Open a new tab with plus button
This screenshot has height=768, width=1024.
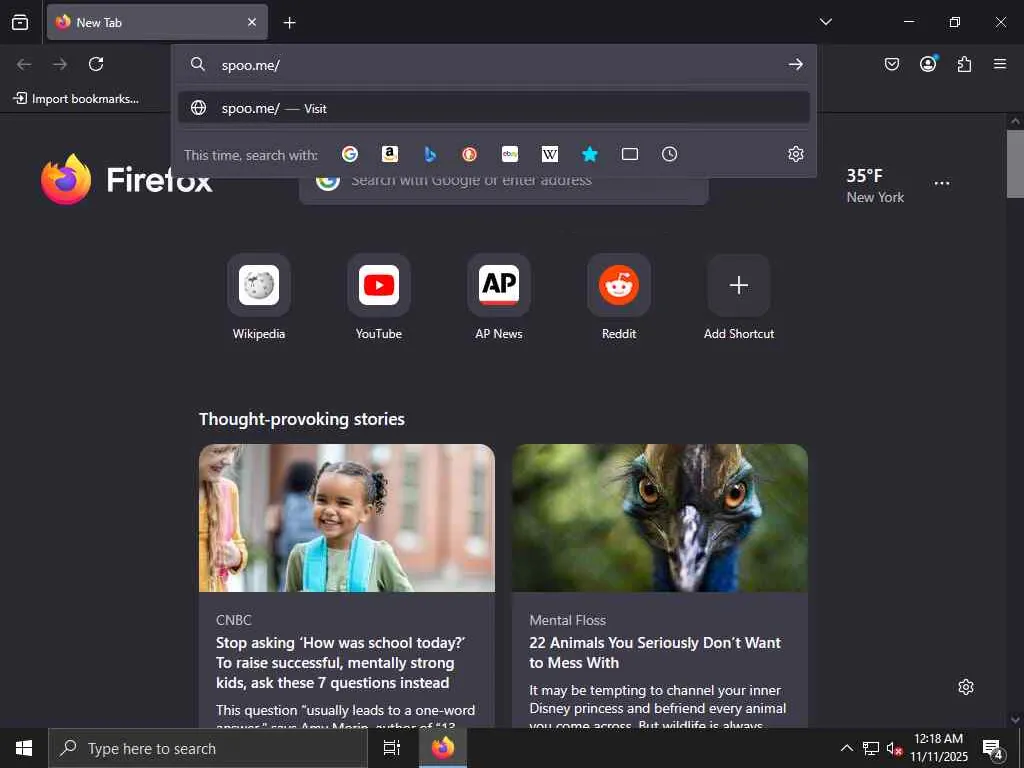(x=289, y=23)
